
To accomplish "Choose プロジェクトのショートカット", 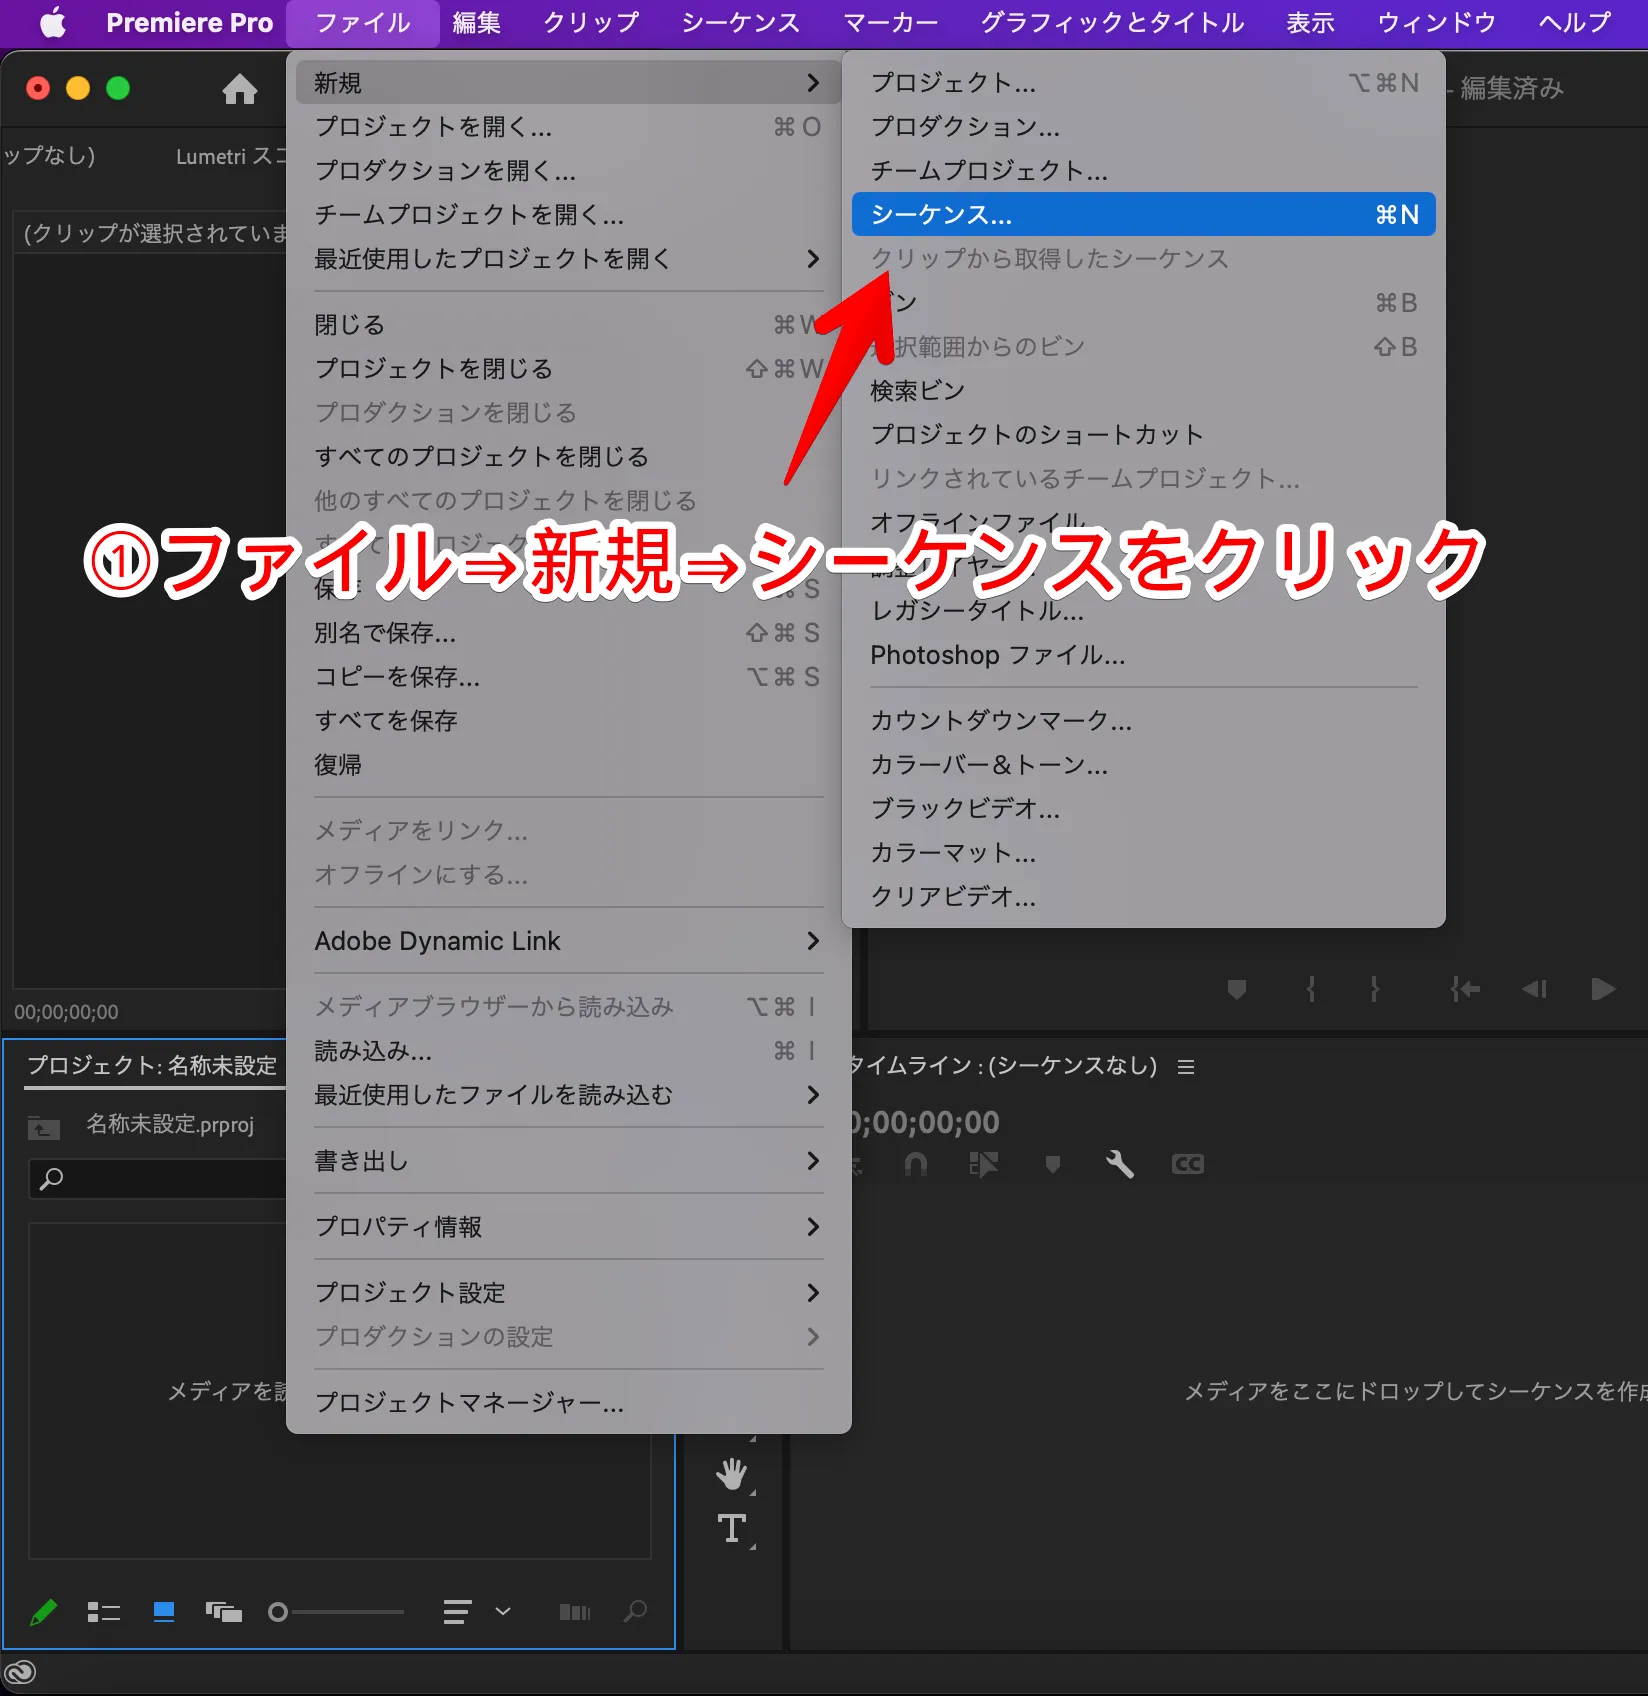I will (x=1143, y=434).
